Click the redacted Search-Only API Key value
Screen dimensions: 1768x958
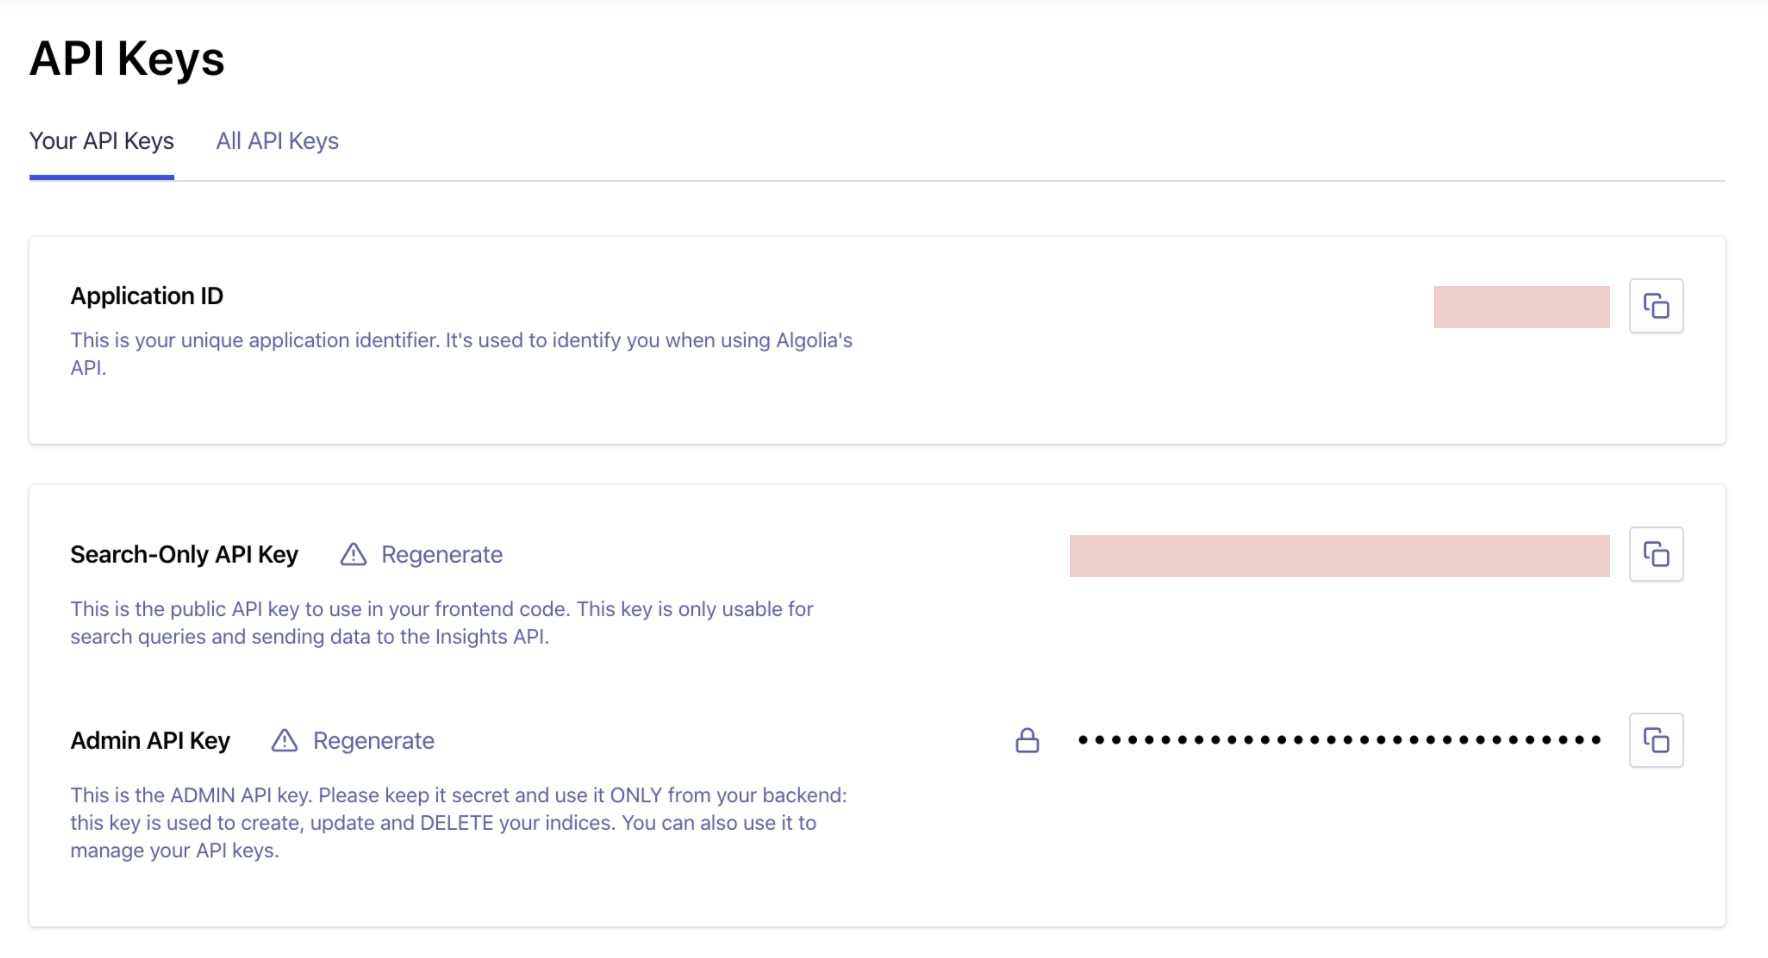(1339, 556)
